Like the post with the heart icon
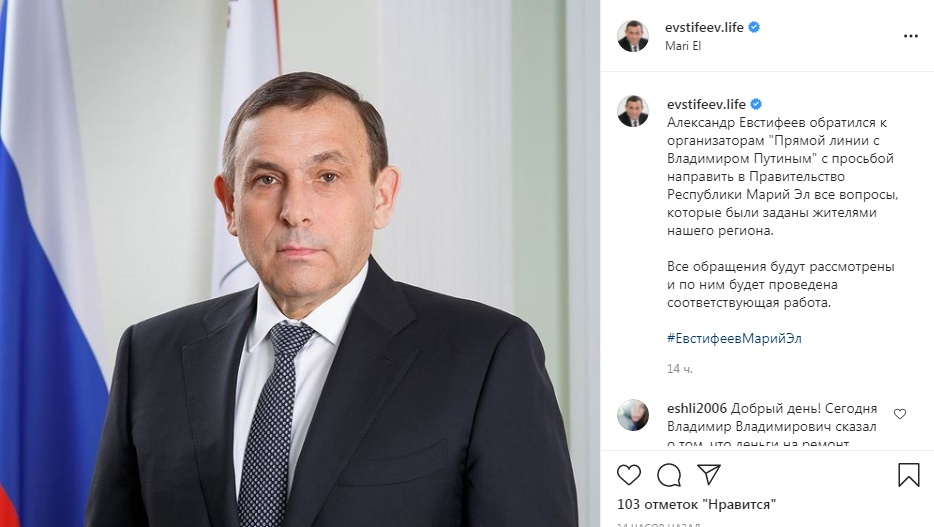 628,475
